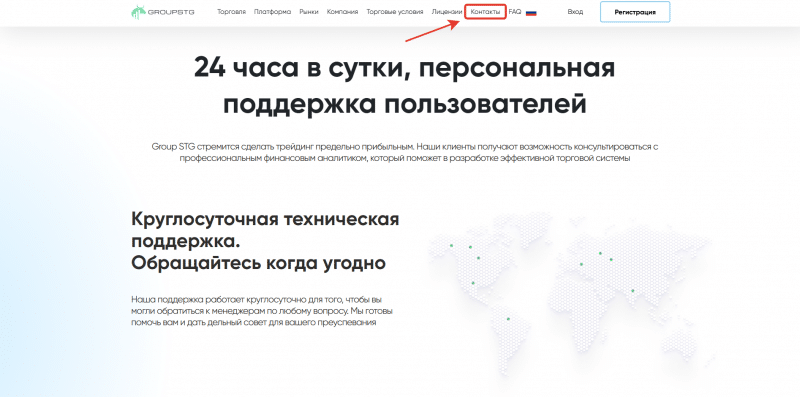Screen dimensions: 800x397
Task: Go to the Контакты page
Action: point(485,12)
